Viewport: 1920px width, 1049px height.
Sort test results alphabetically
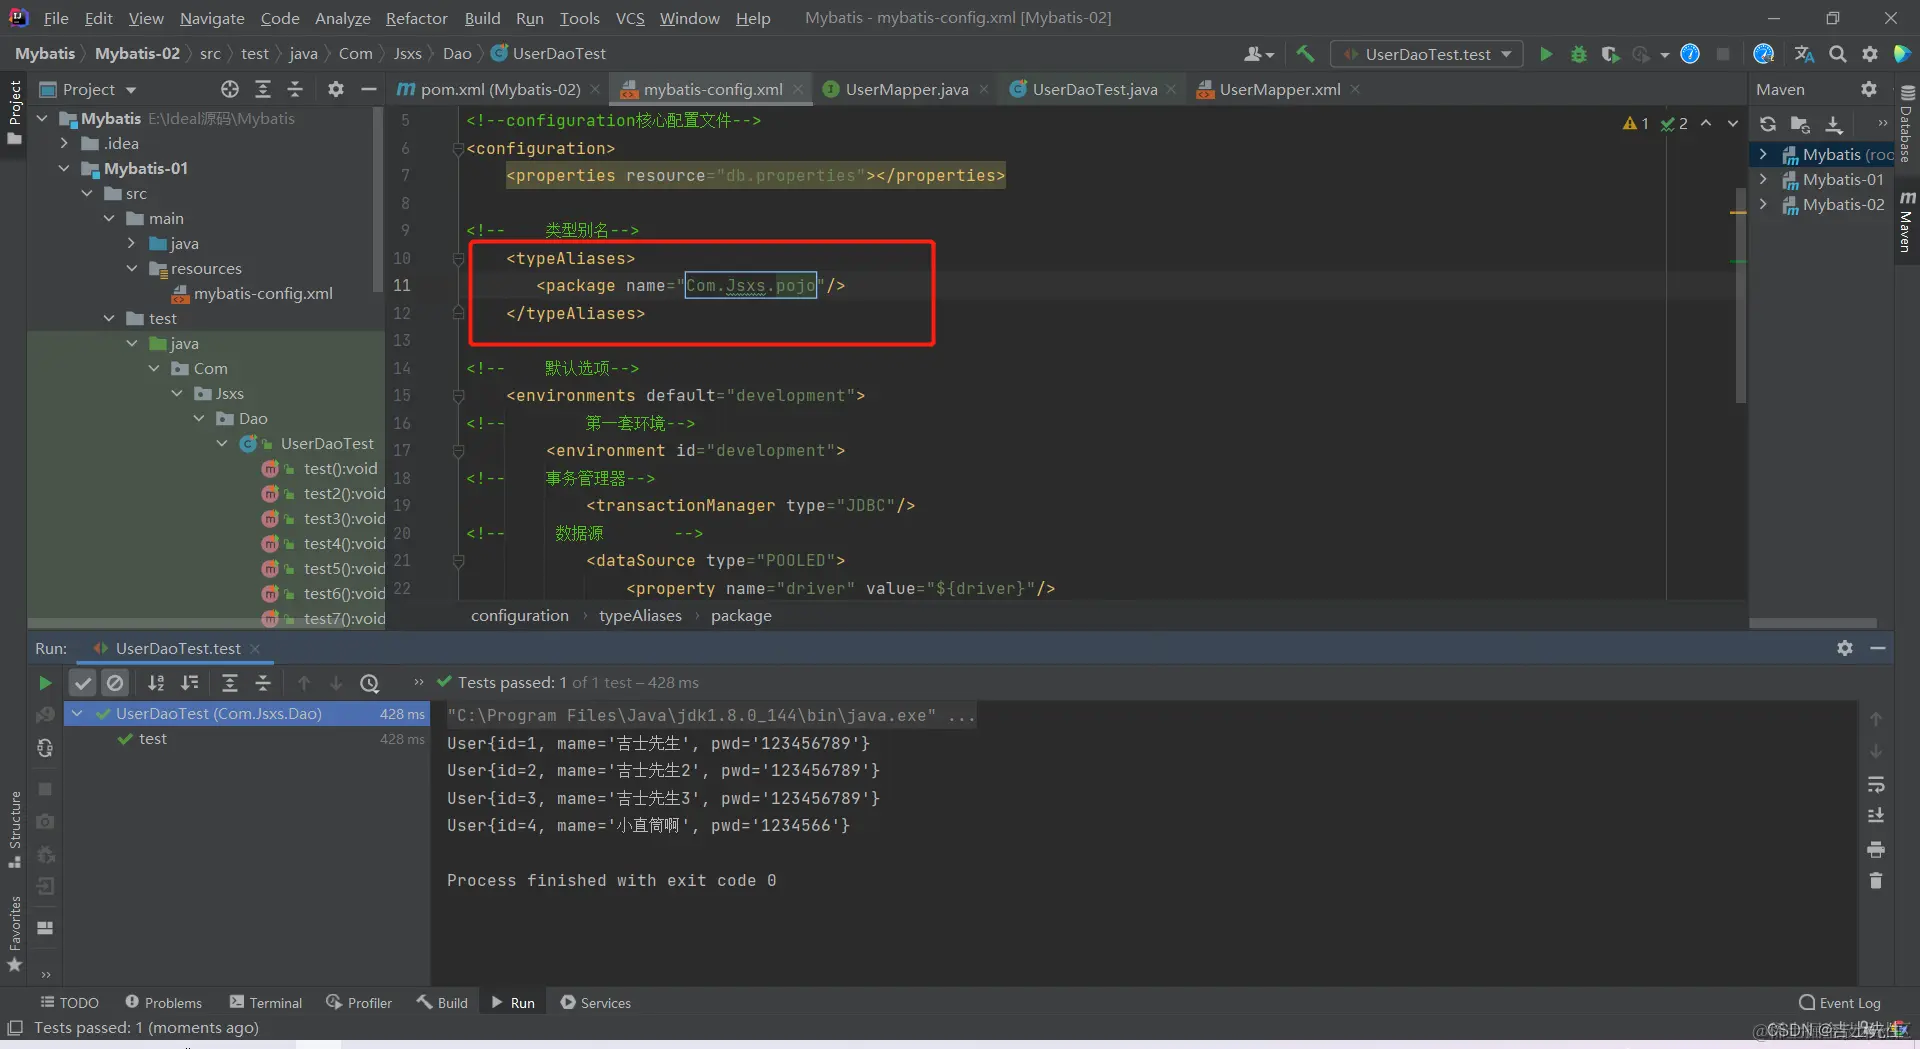click(156, 683)
